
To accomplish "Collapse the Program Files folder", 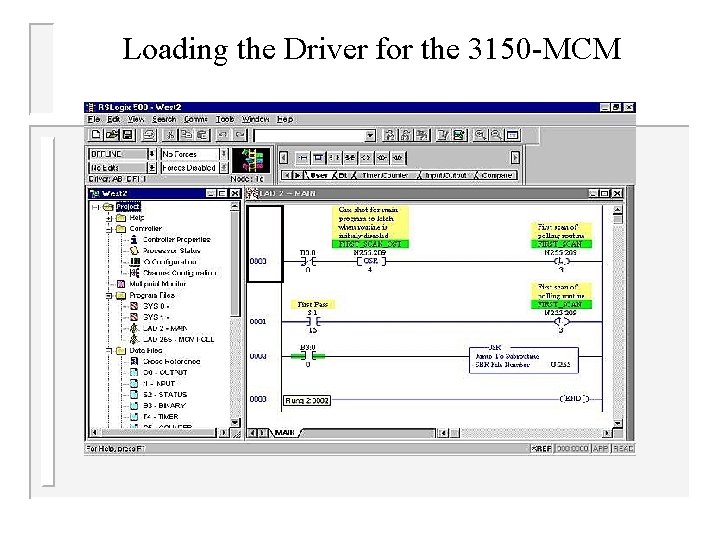I will pyautogui.click(x=109, y=295).
